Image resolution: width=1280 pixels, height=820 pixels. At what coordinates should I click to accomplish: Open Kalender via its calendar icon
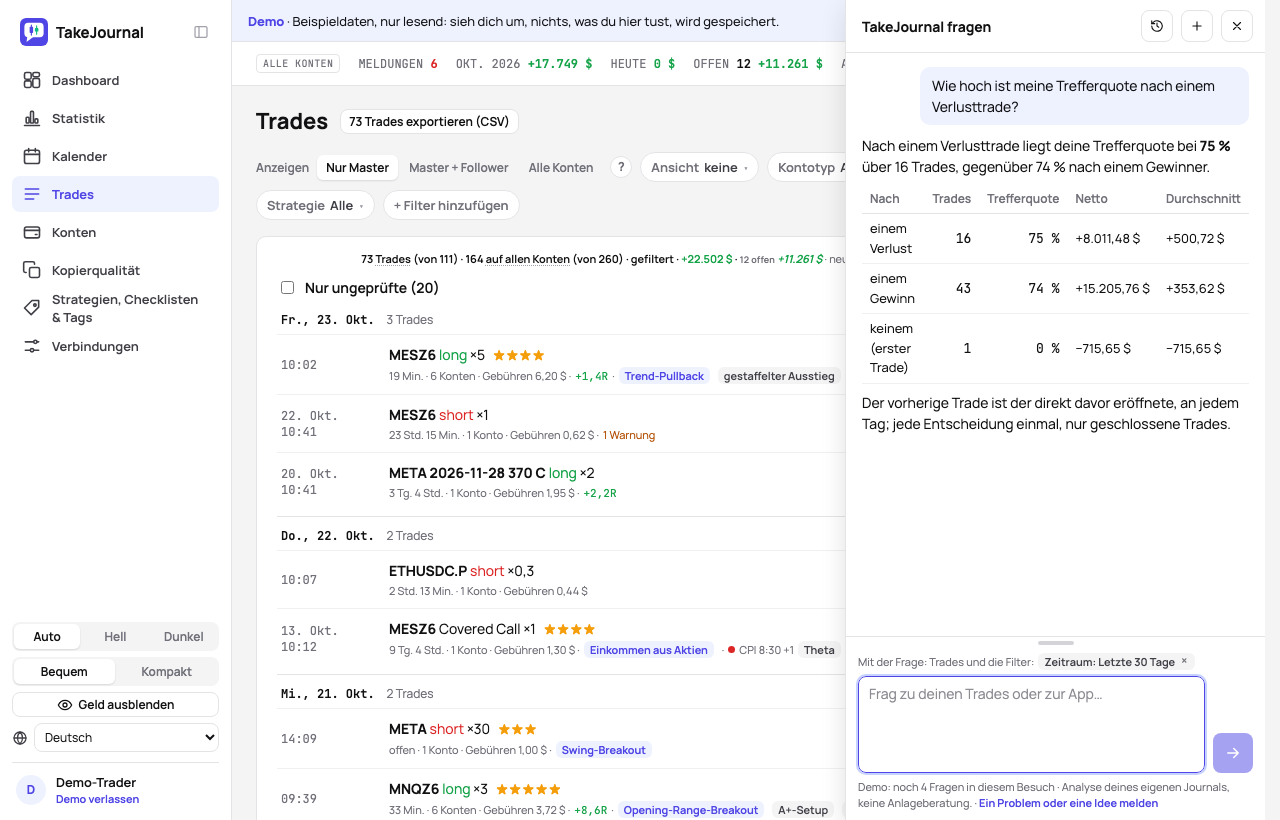point(32,156)
